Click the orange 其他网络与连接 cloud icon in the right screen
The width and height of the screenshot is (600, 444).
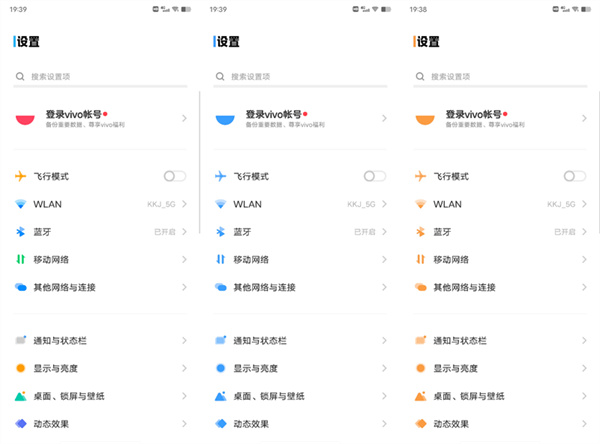(x=421, y=287)
